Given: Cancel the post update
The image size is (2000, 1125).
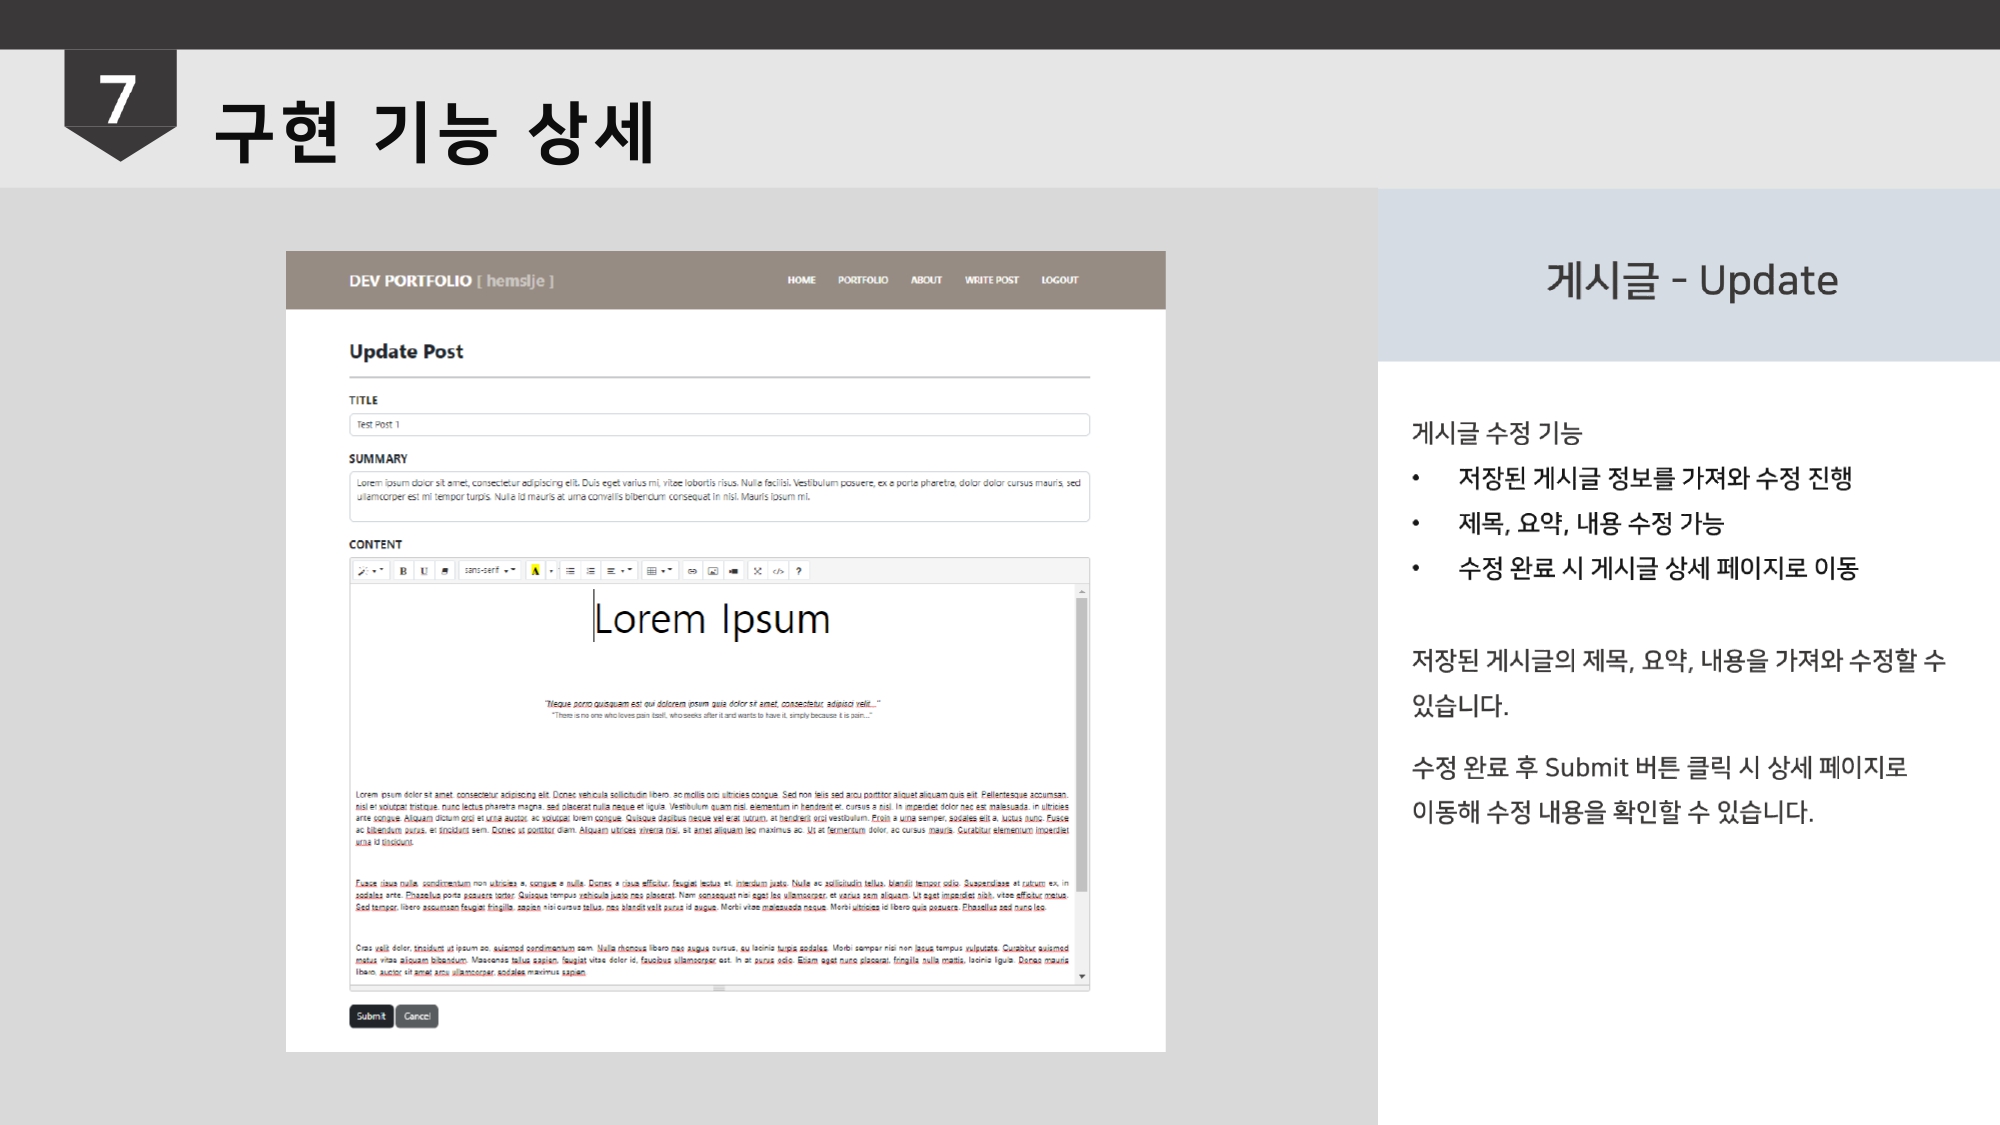Looking at the screenshot, I should pyautogui.click(x=417, y=1016).
